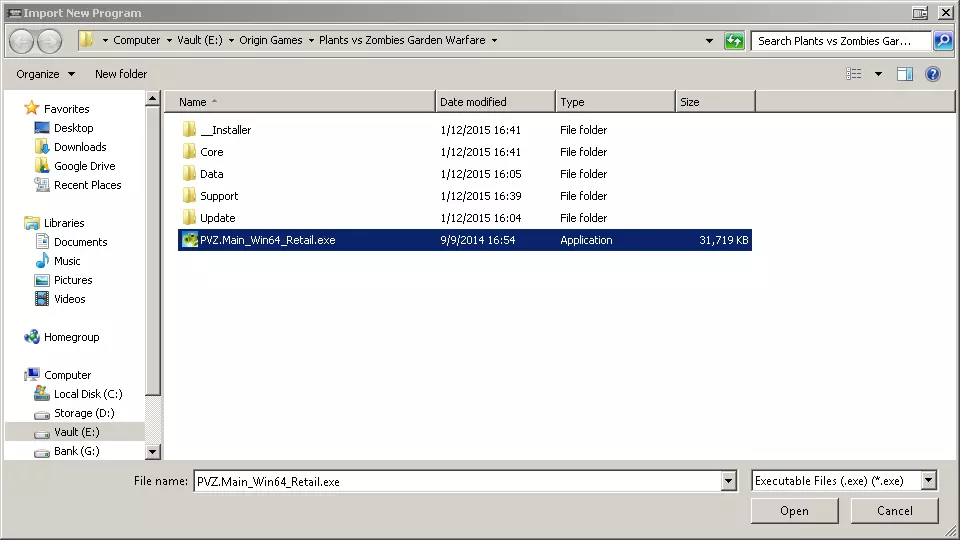Select the Data folder name
The width and height of the screenshot is (960, 540).
[211, 174]
